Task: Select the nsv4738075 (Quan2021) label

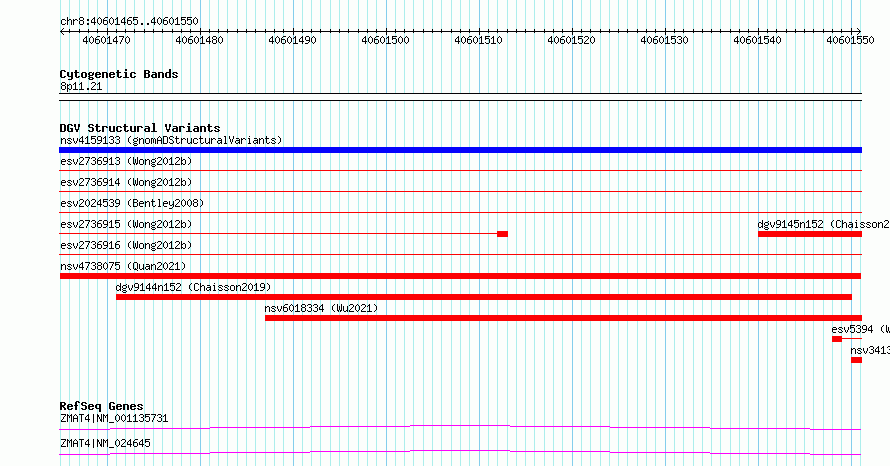Action: [x=123, y=266]
